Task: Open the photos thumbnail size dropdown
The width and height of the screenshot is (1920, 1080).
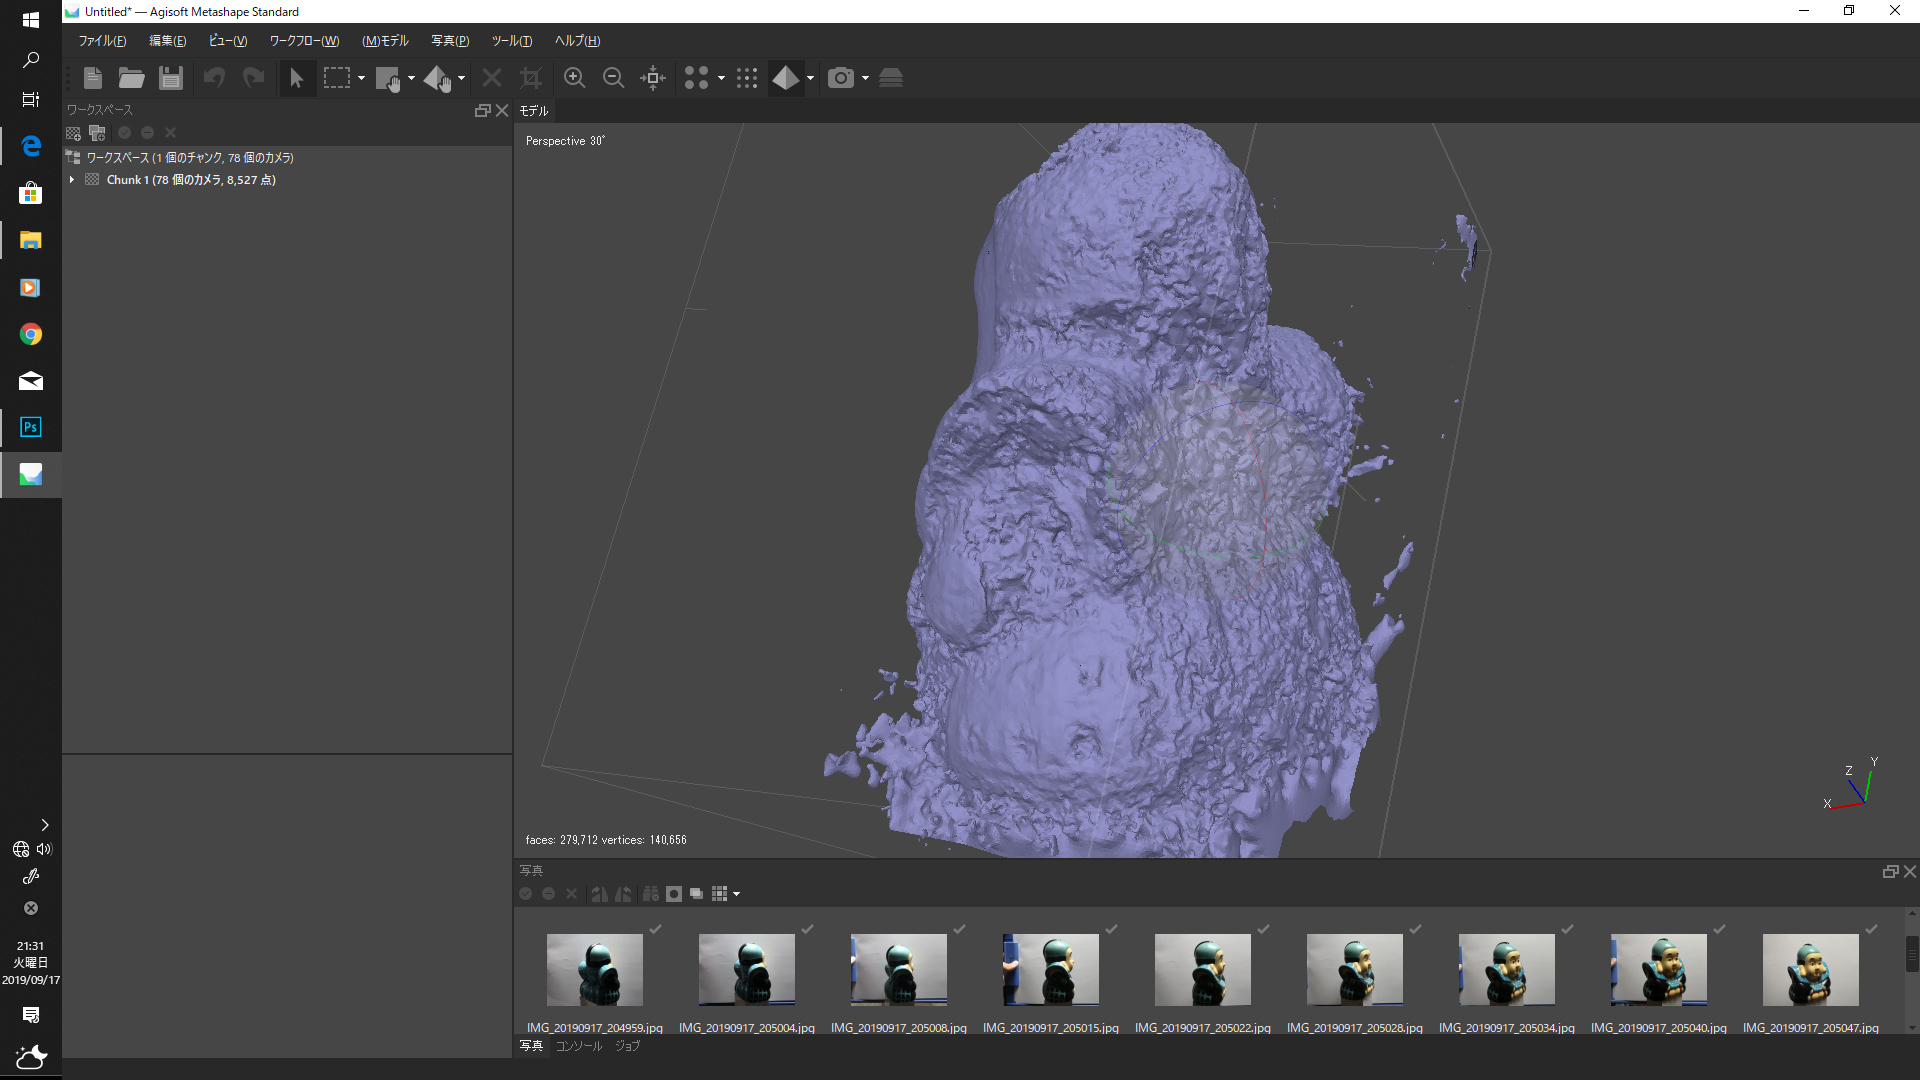Action: coord(736,894)
